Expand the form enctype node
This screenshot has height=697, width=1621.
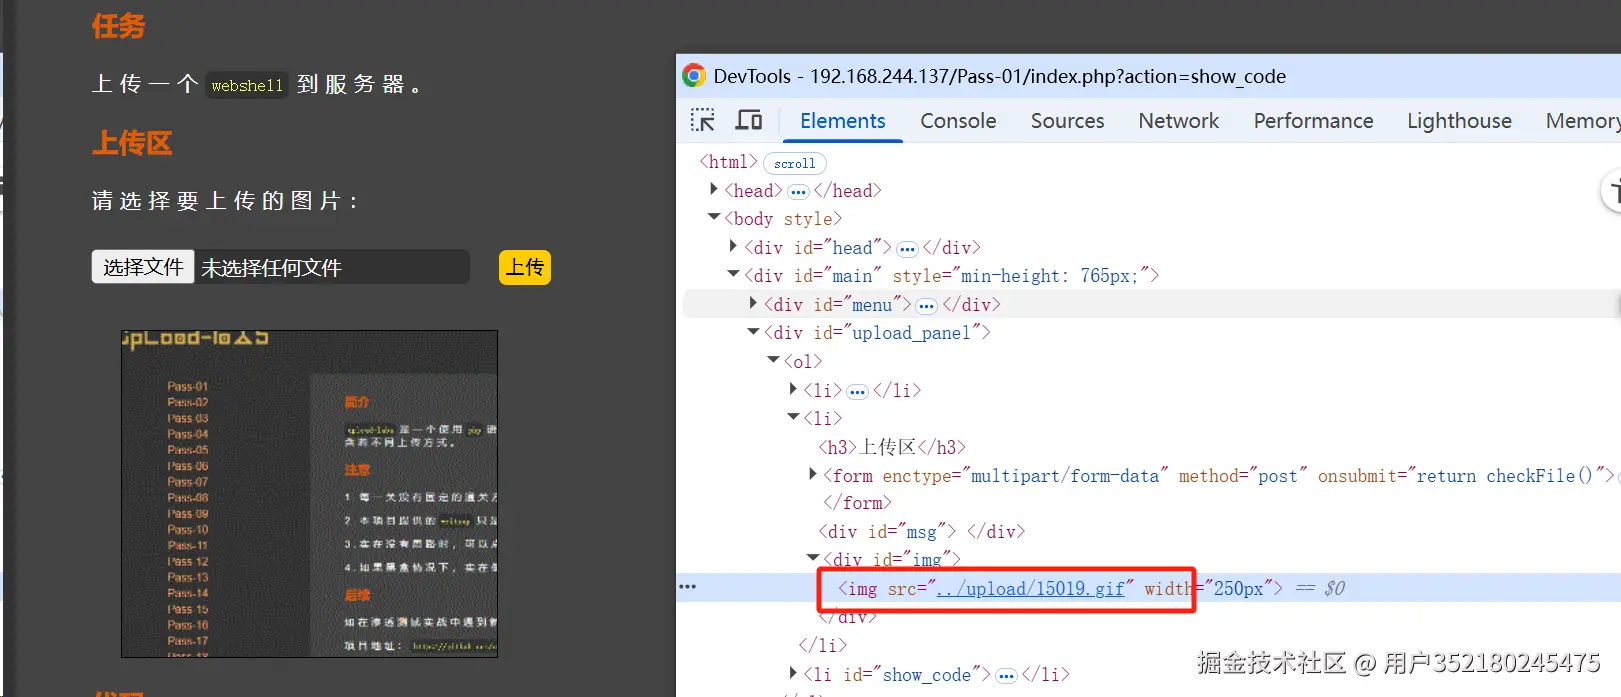[812, 474]
